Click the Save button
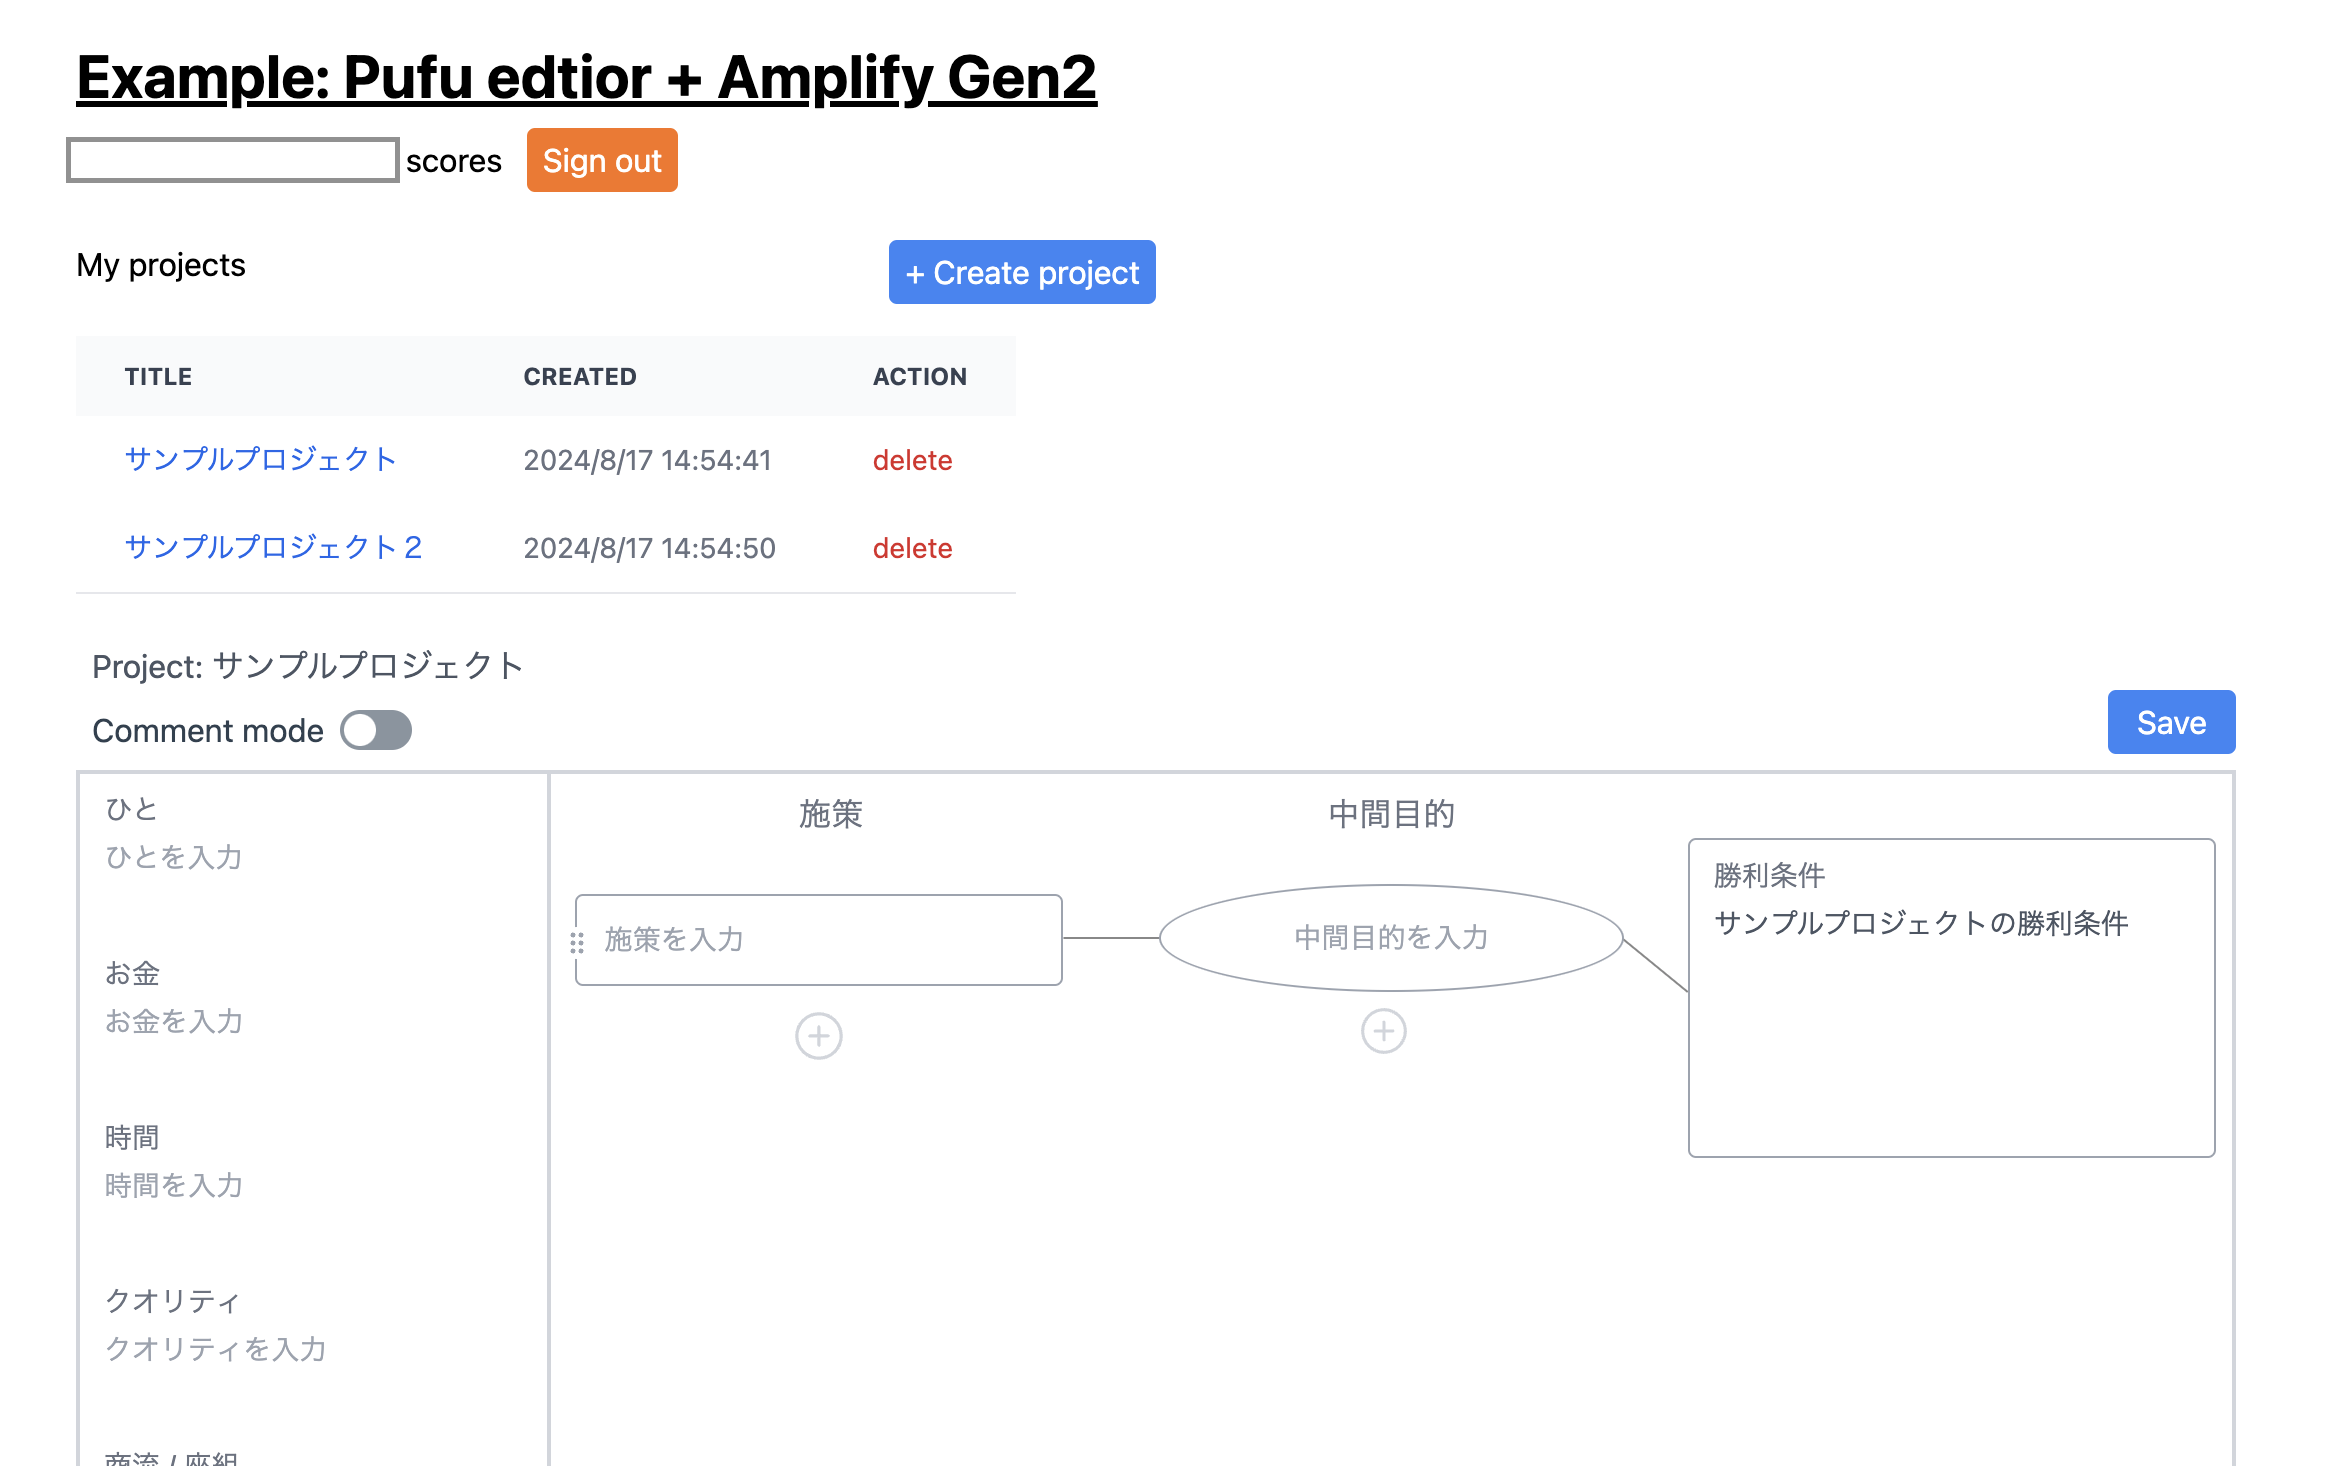Image resolution: width=2330 pixels, height=1466 pixels. [2170, 722]
